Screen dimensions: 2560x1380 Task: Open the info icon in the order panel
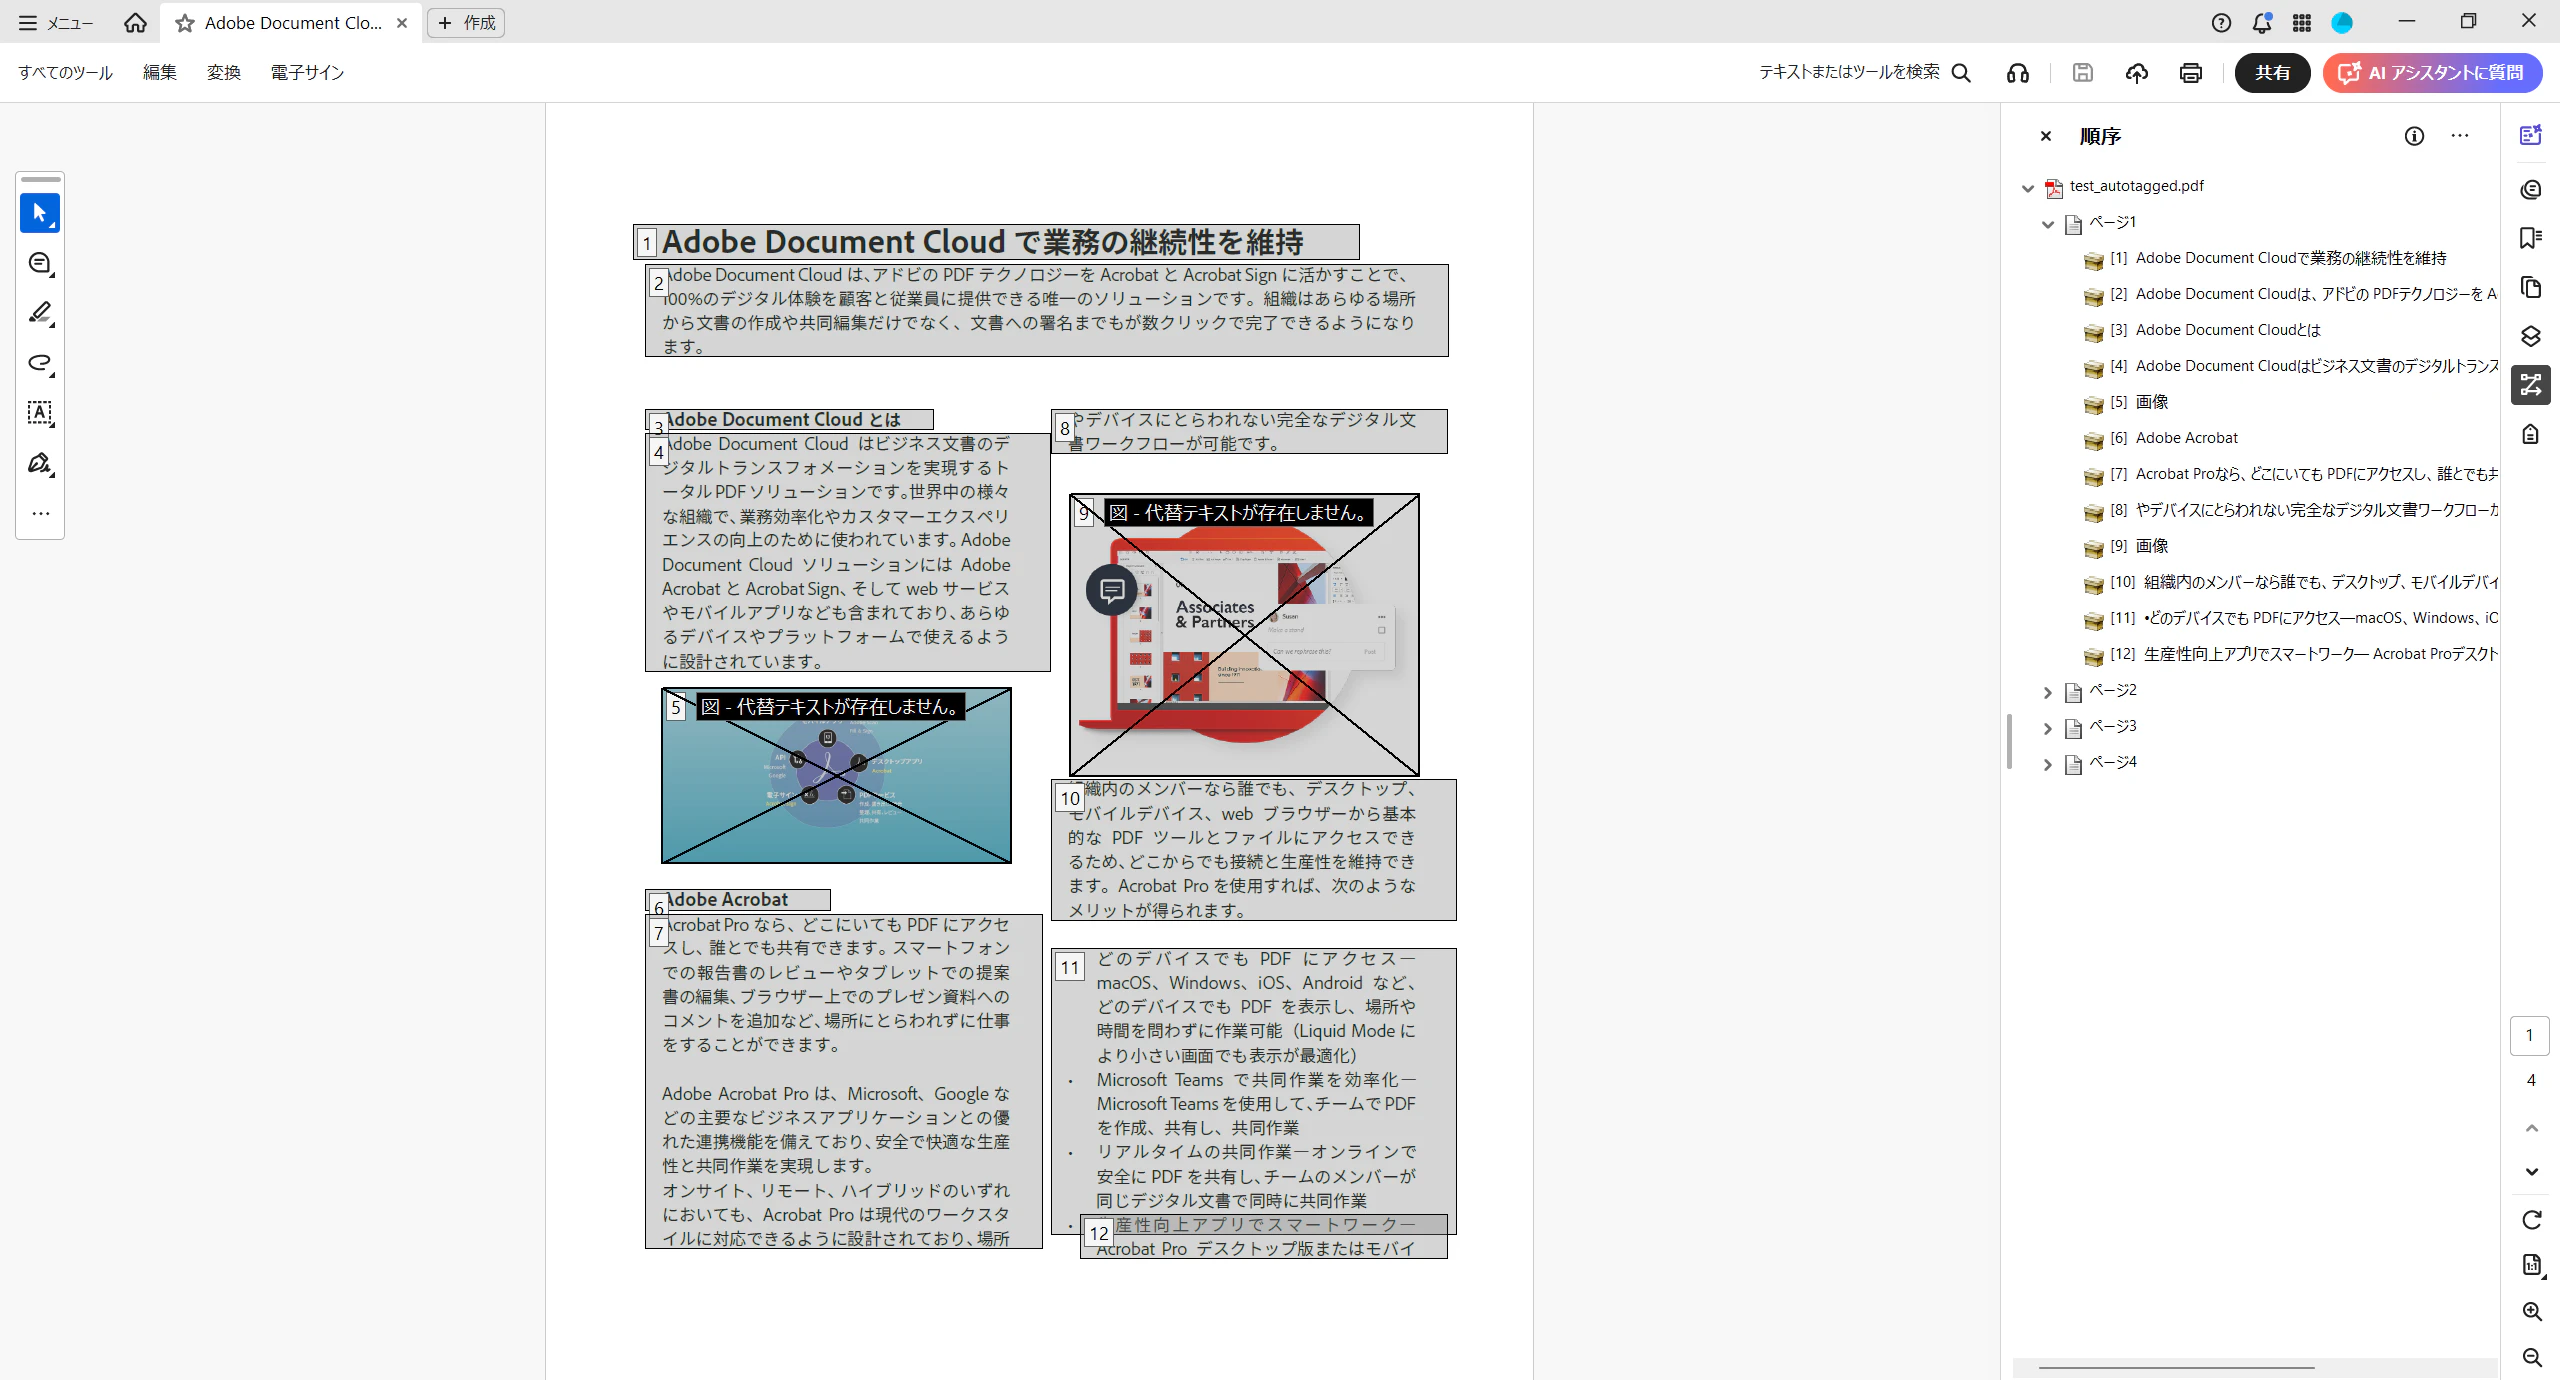pos(2414,136)
